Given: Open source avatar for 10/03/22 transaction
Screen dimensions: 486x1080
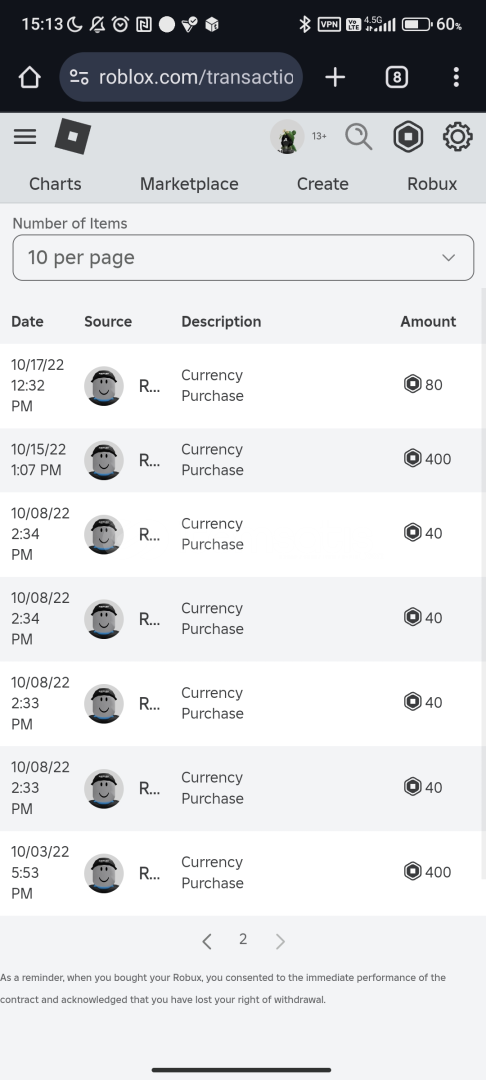Looking at the screenshot, I should (104, 873).
